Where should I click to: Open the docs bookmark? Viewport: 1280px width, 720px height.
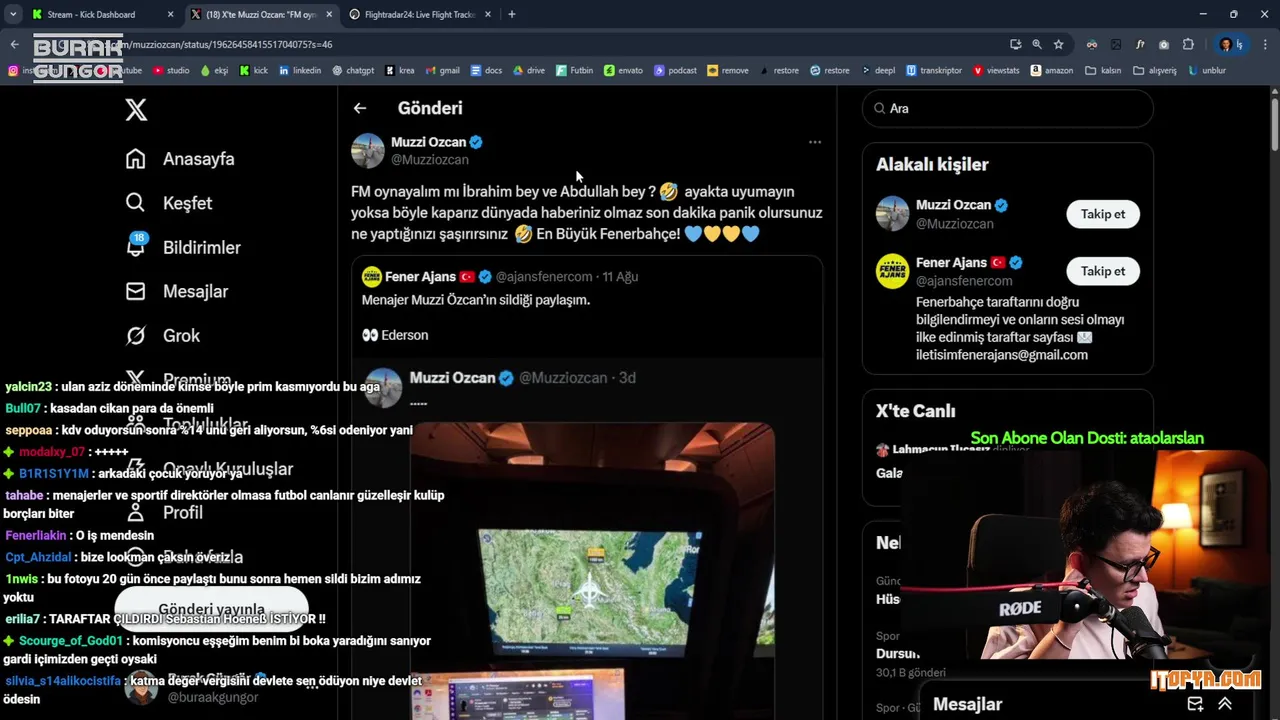[x=487, y=70]
